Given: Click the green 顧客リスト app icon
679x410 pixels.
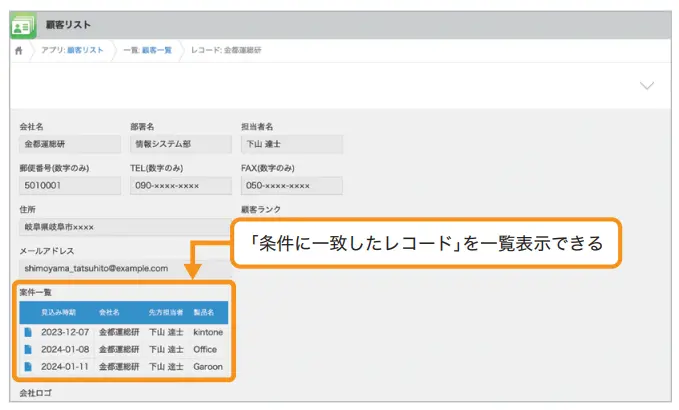Looking at the screenshot, I should pyautogui.click(x=23, y=26).
